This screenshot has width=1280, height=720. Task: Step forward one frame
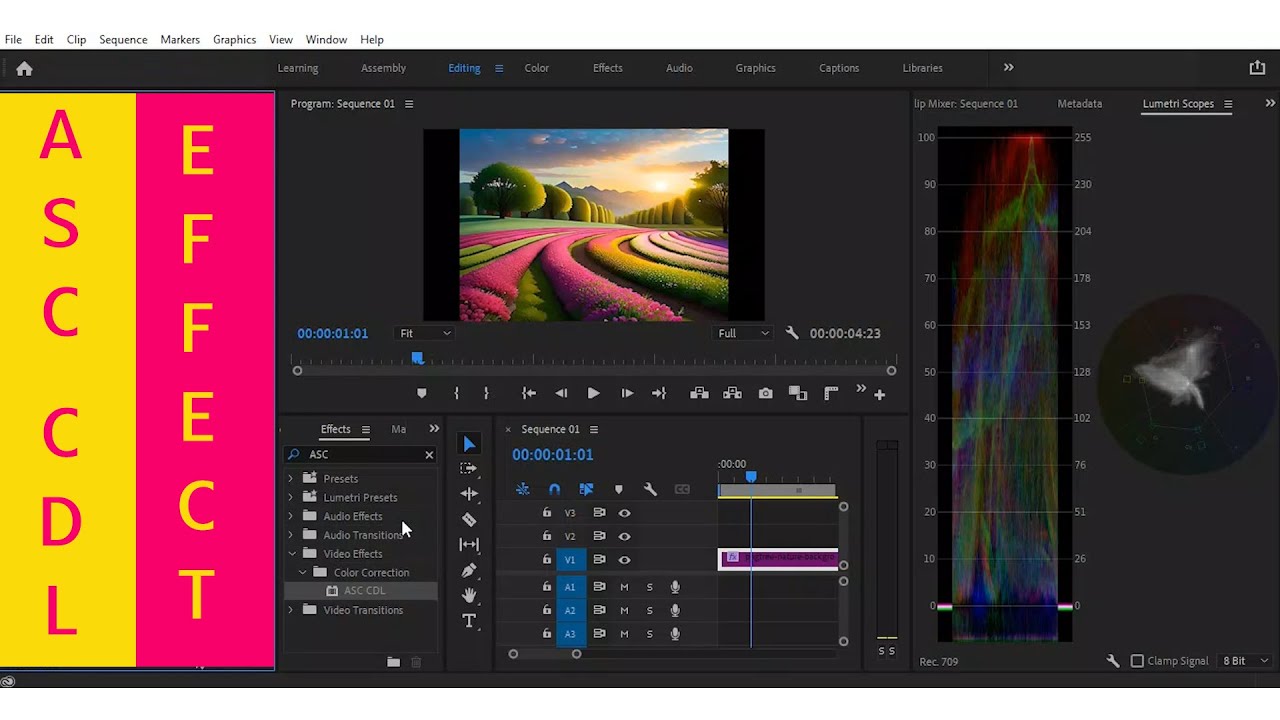point(627,393)
